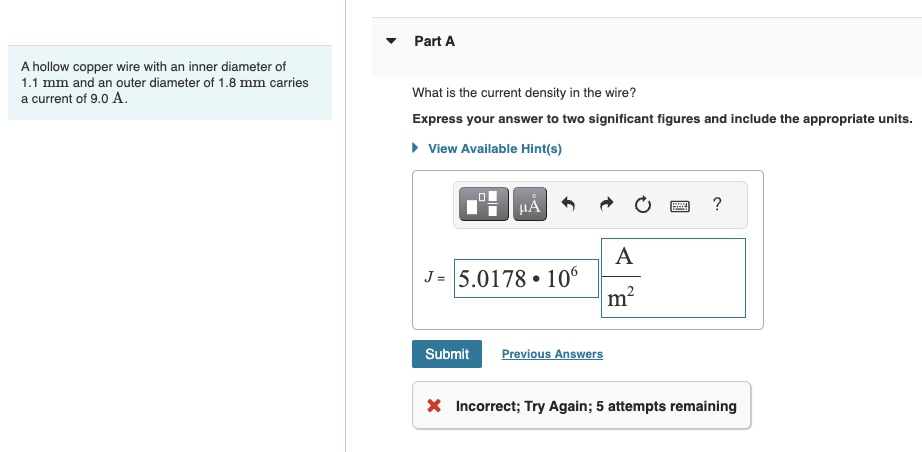Image resolution: width=922 pixels, height=452 pixels.
Task: Click the Incorrect; Try Again feedback message
Action: 596,406
